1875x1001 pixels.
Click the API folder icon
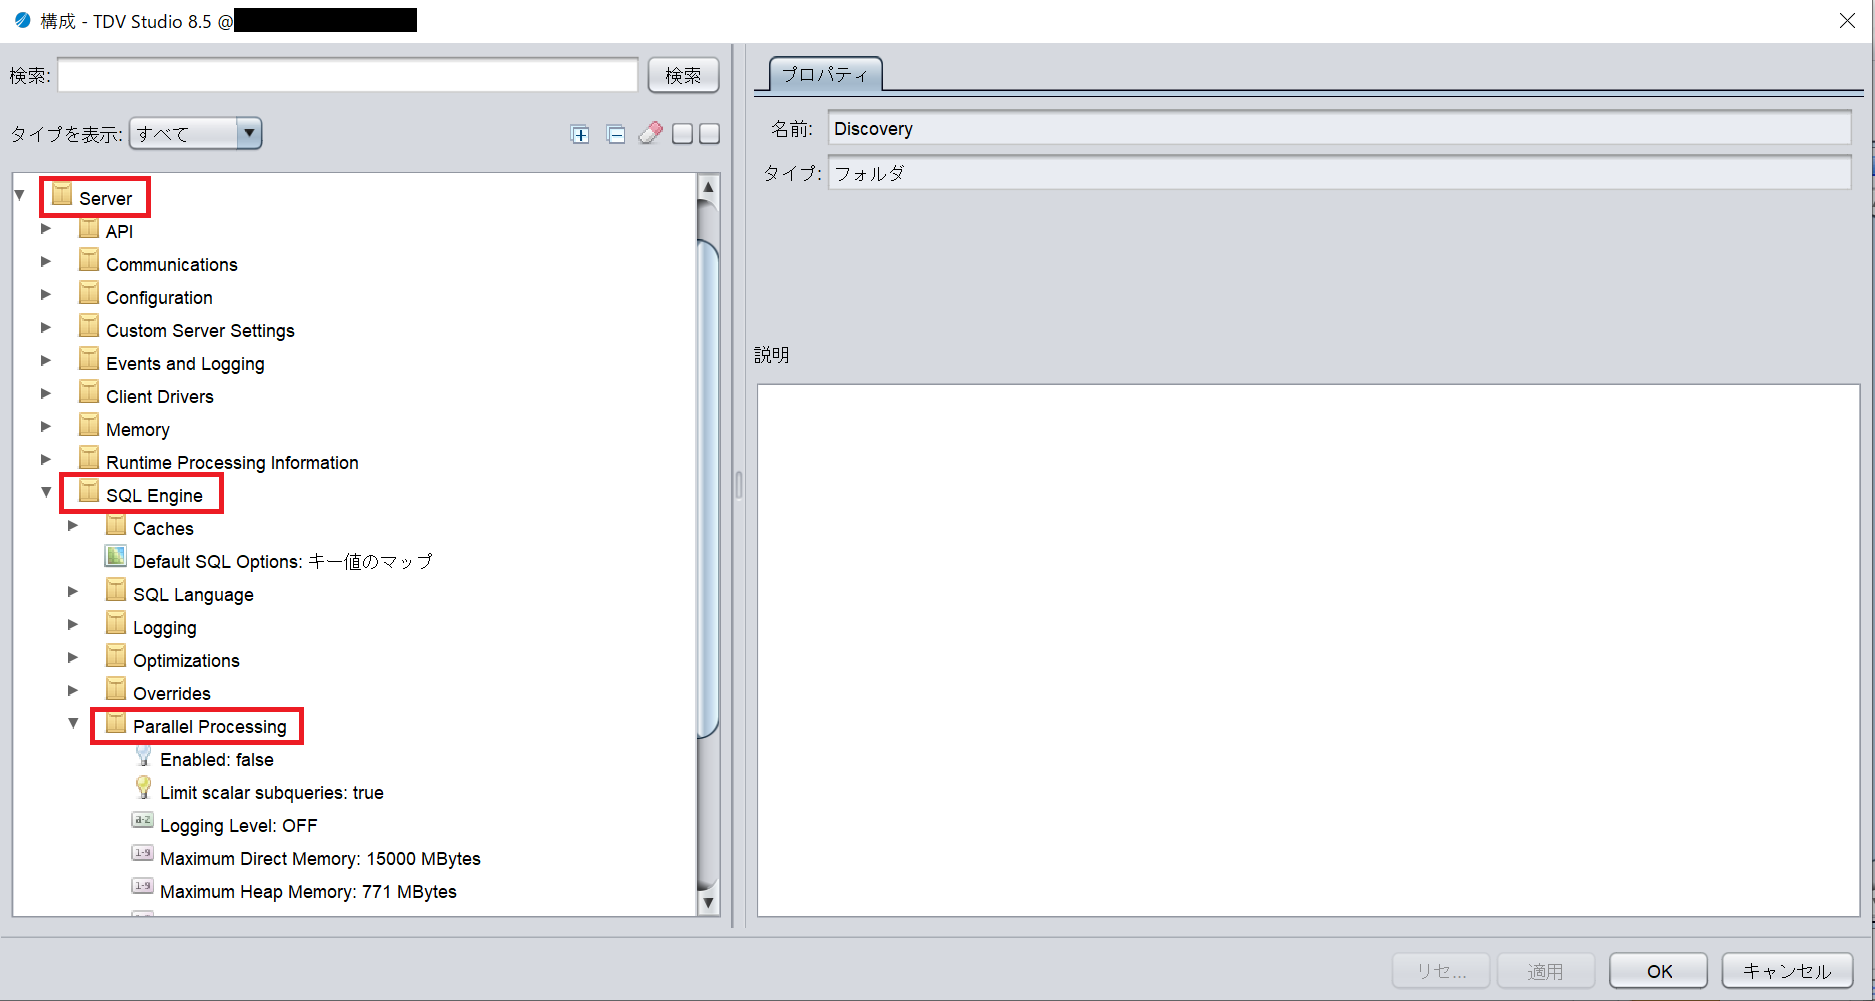pos(89,228)
